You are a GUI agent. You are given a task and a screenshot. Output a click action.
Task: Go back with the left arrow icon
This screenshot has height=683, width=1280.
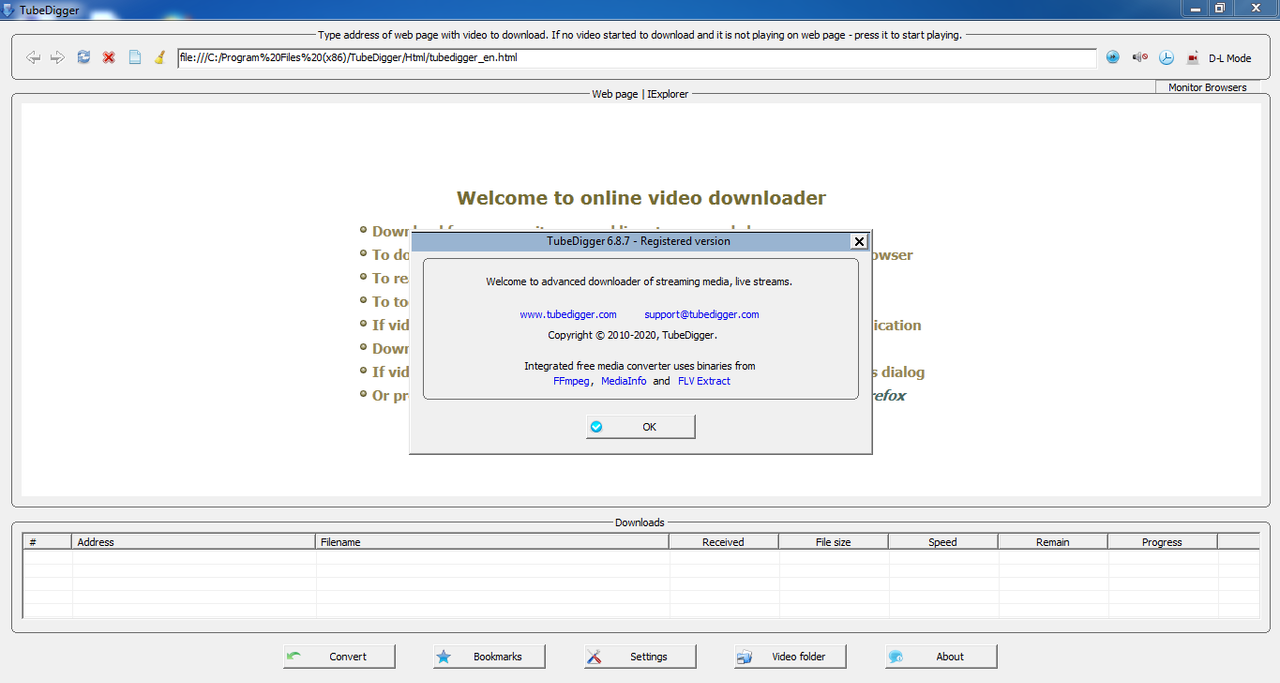(33, 58)
